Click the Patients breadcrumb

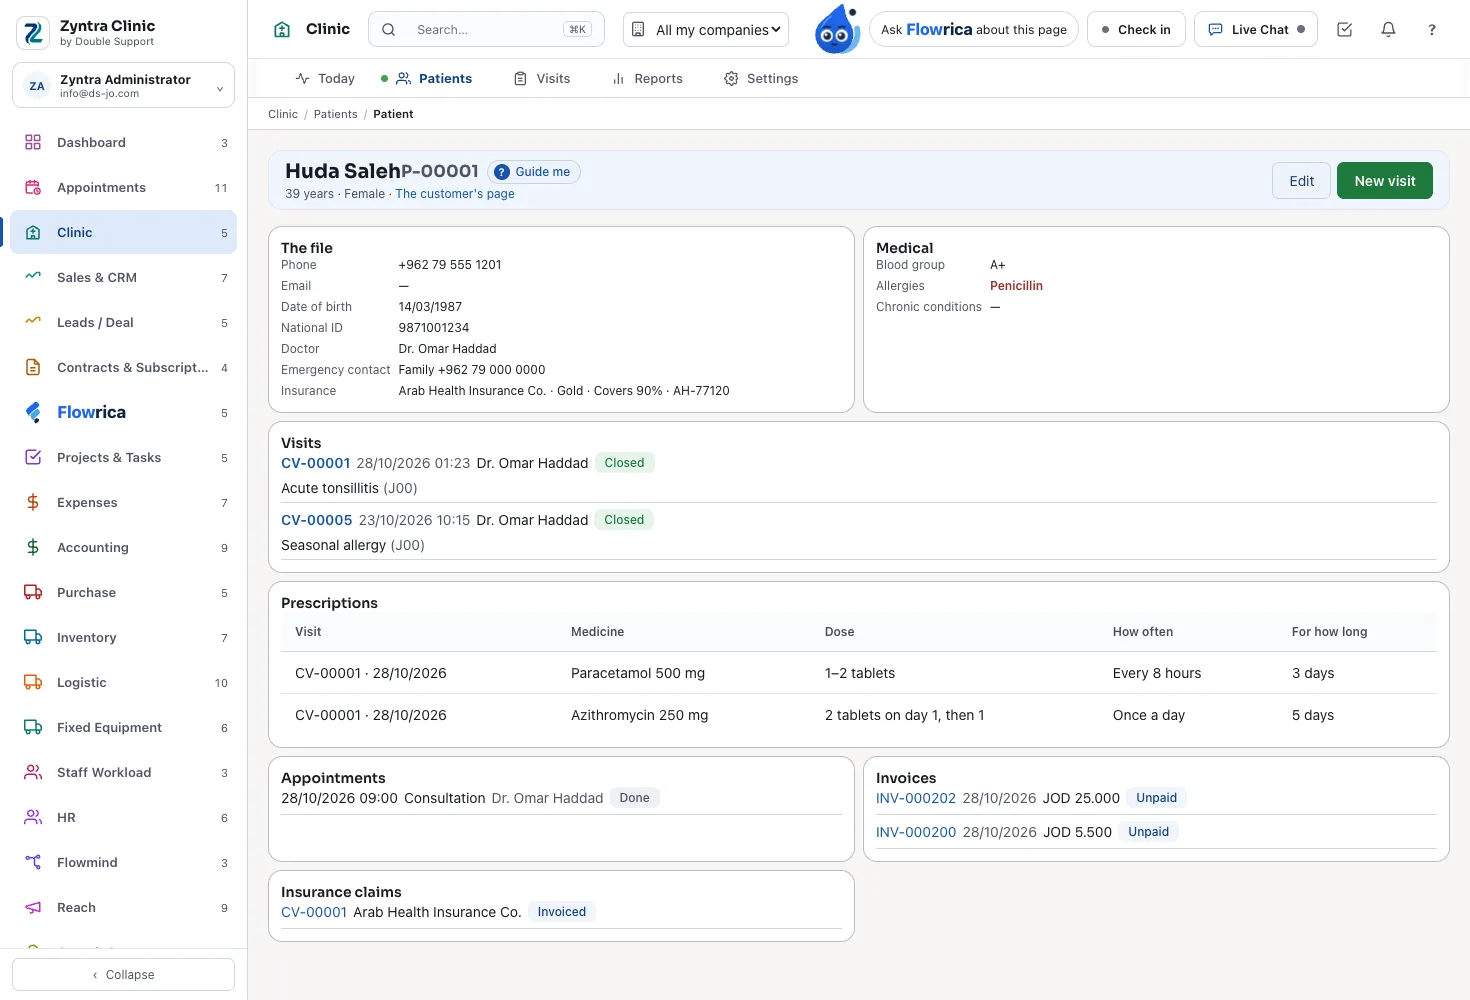[336, 114]
